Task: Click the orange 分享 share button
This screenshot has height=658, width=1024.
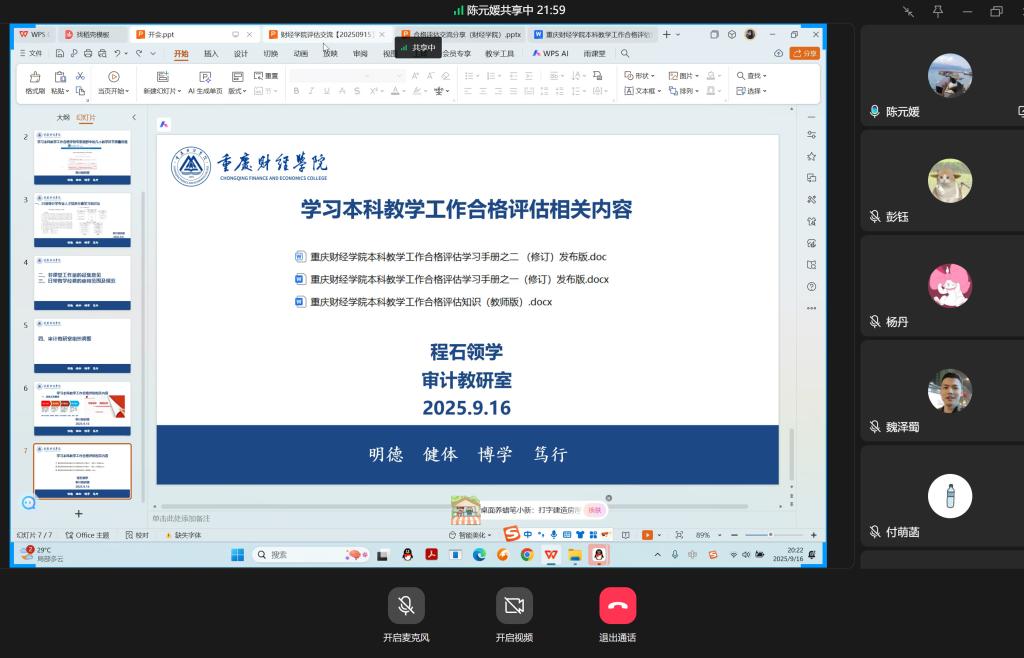Action: [804, 53]
